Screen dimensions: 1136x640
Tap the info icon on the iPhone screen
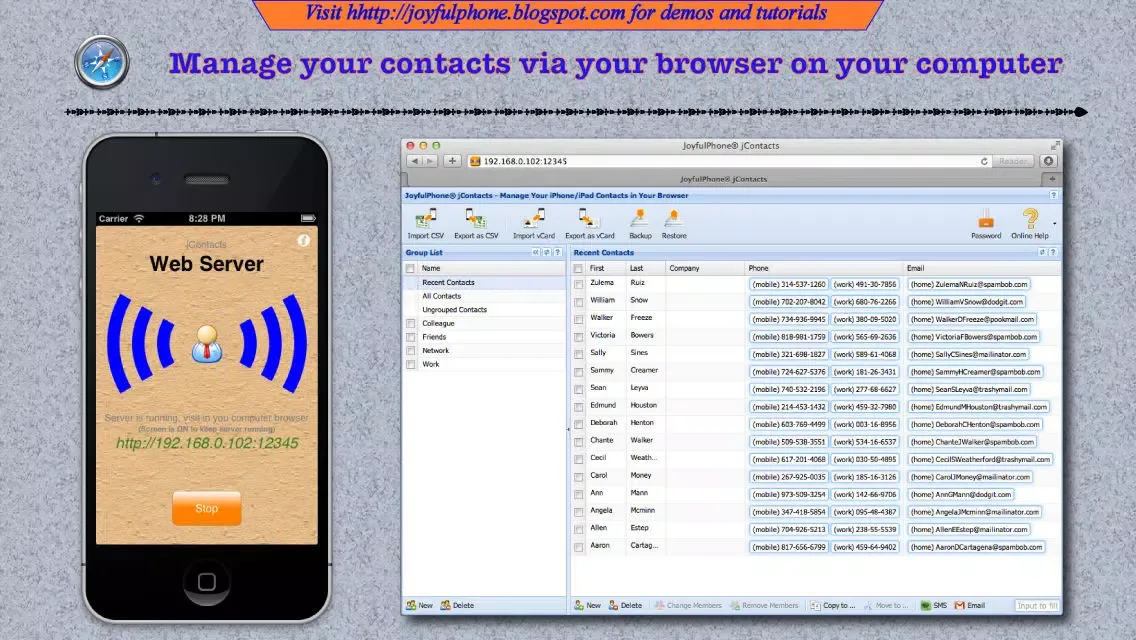(304, 241)
